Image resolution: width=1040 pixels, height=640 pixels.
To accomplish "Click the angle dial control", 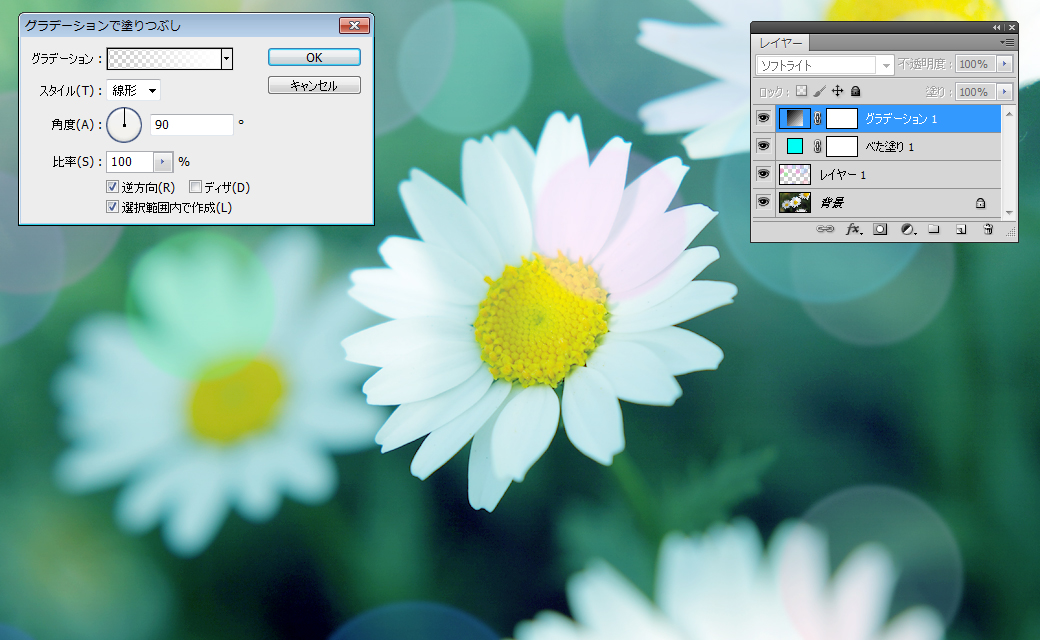I will tap(124, 125).
